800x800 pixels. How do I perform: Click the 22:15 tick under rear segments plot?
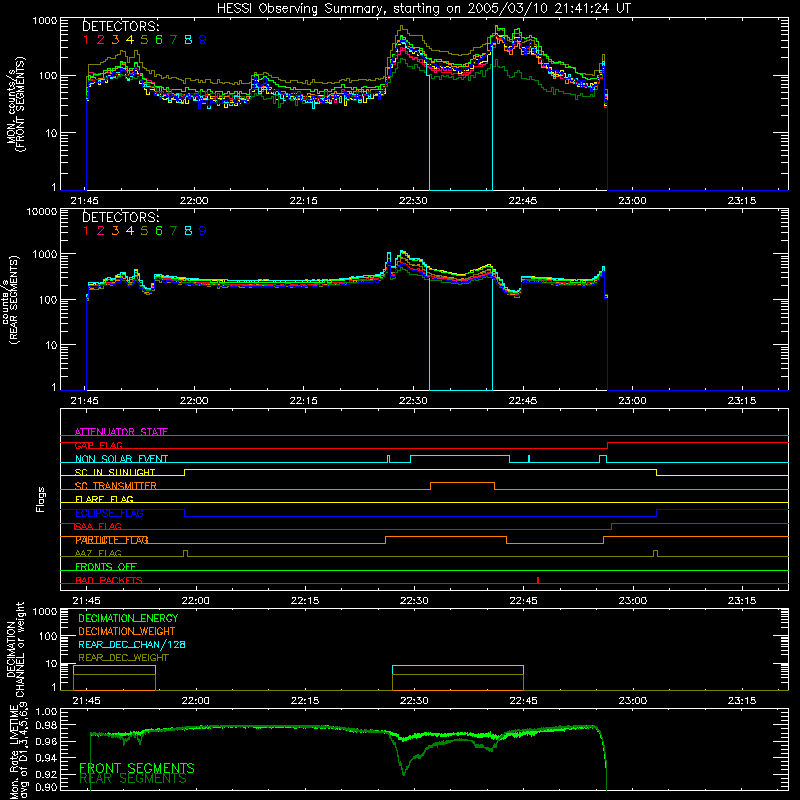304,401
